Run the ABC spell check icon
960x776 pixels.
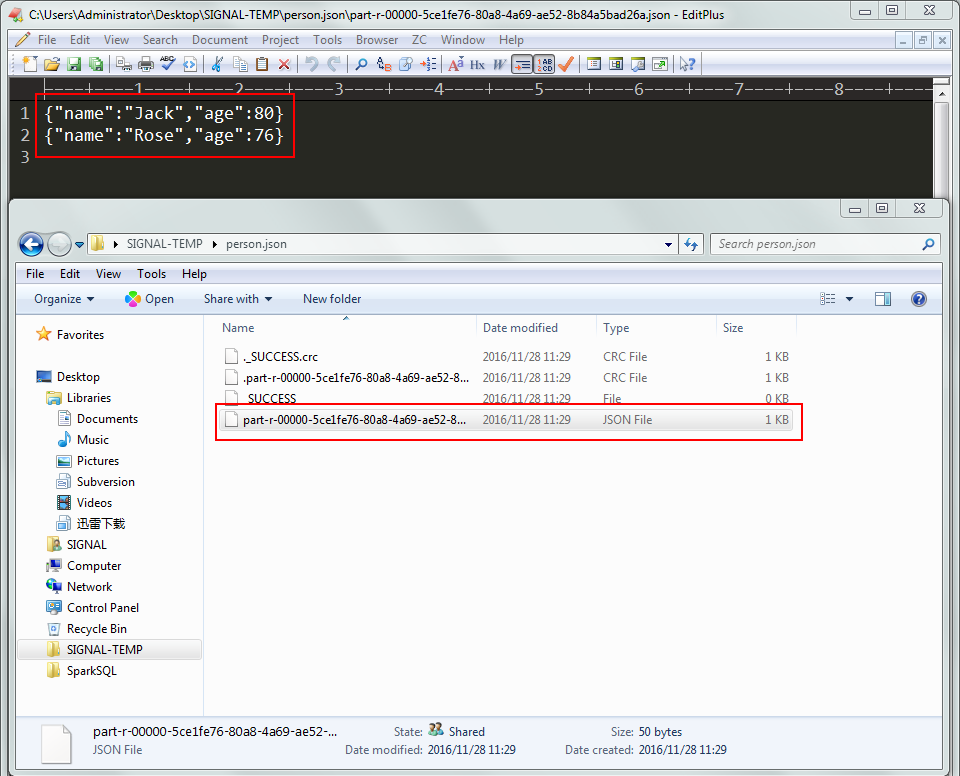tap(168, 64)
